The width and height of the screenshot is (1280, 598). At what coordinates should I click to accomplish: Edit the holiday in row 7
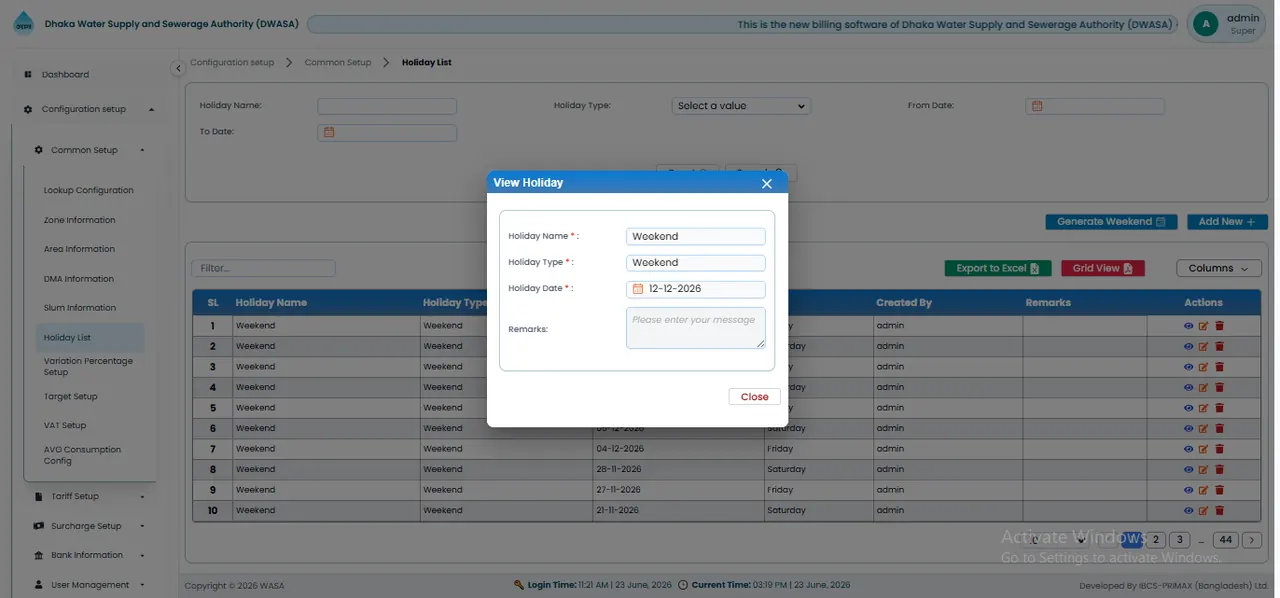1204,449
